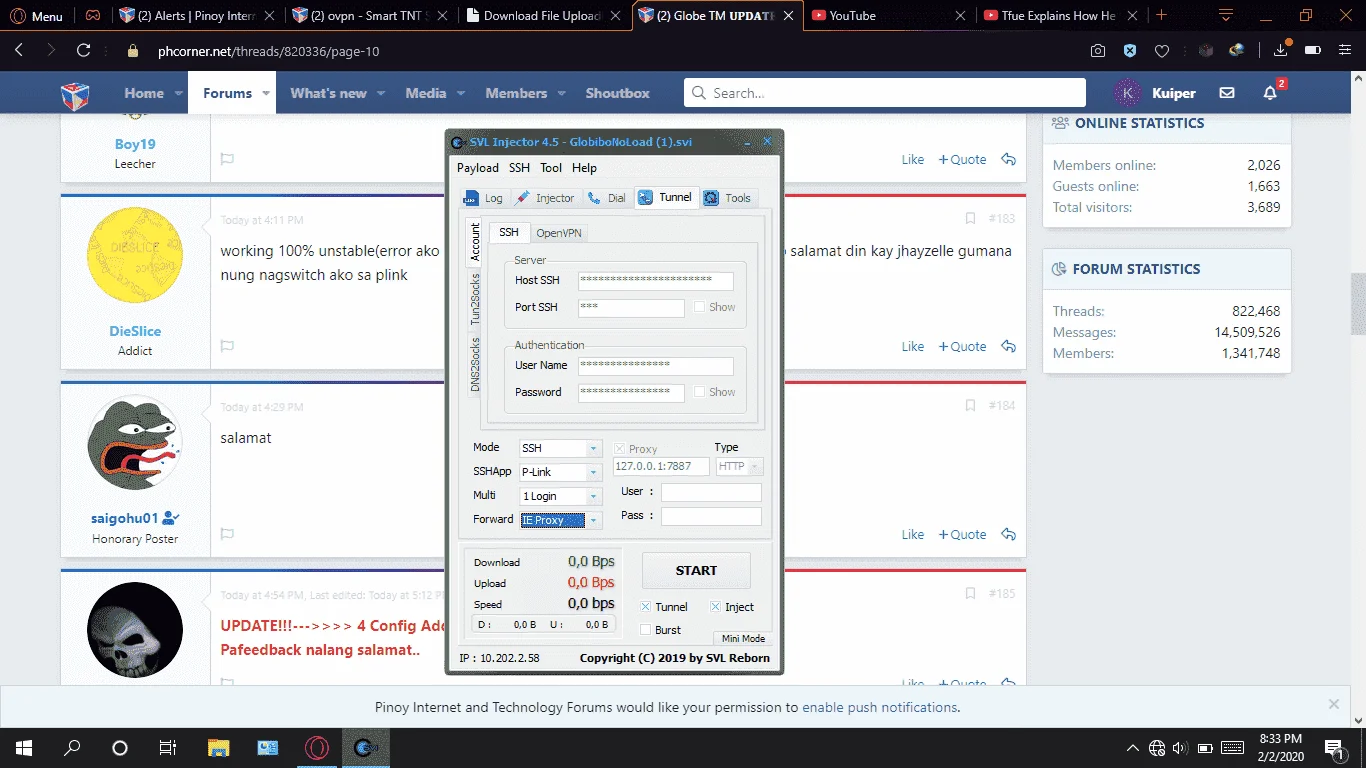Viewport: 1366px width, 768px height.
Task: Open the Dial tab
Action: [x=607, y=198]
